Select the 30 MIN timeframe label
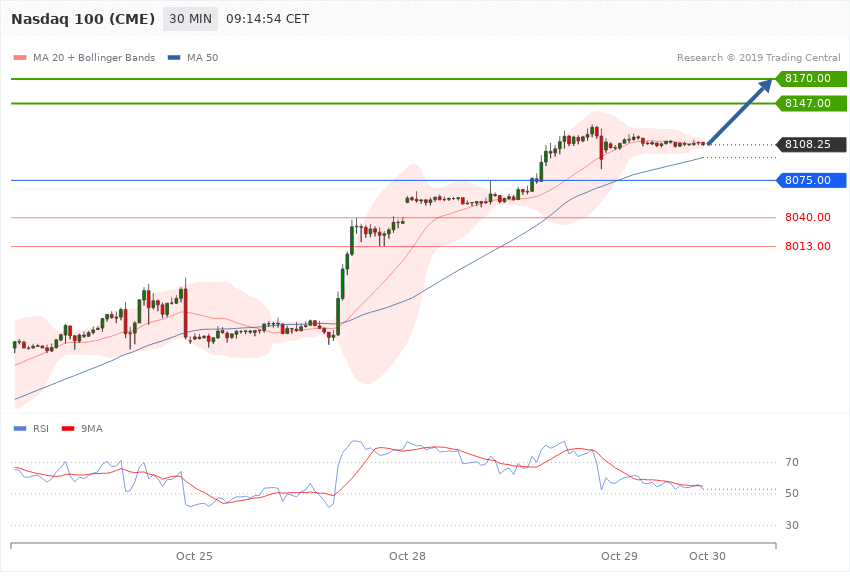Screen dimensions: 850x576 point(190,19)
